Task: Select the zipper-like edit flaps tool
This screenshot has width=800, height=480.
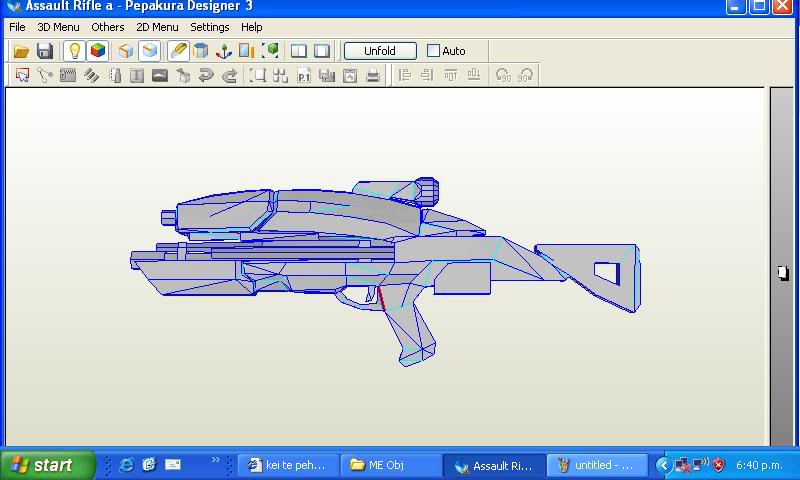Action: (68, 75)
